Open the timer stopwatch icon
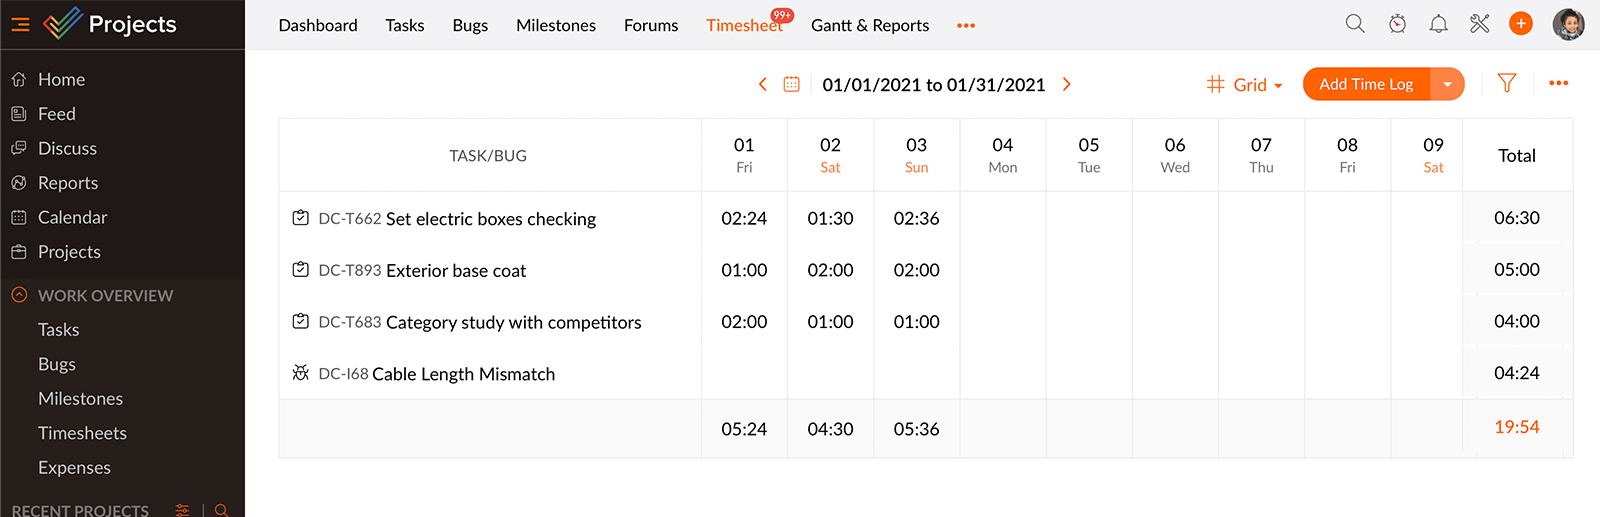Screen dimensions: 1600x517 click(1397, 24)
